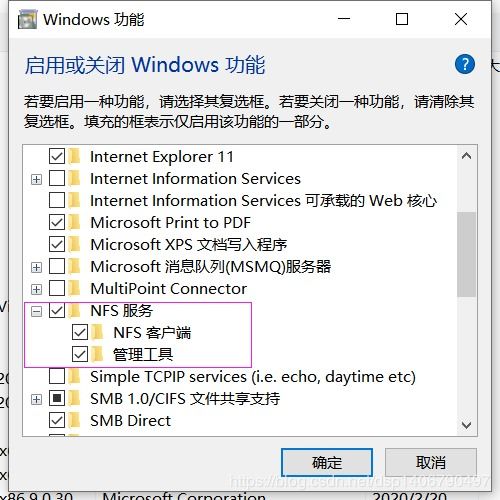The width and height of the screenshot is (500, 500).
Task: Click the blue help question mark icon
Action: pyautogui.click(x=465, y=64)
